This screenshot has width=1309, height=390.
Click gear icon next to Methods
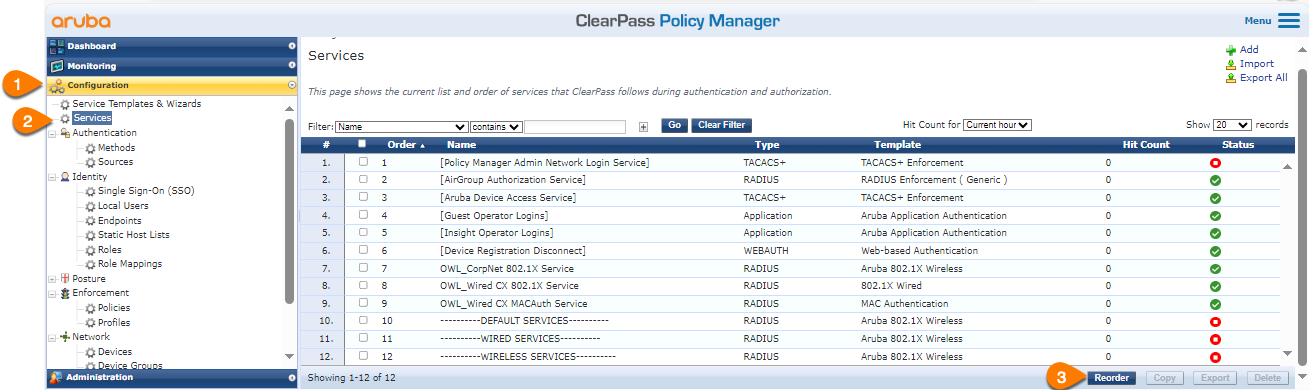point(90,148)
